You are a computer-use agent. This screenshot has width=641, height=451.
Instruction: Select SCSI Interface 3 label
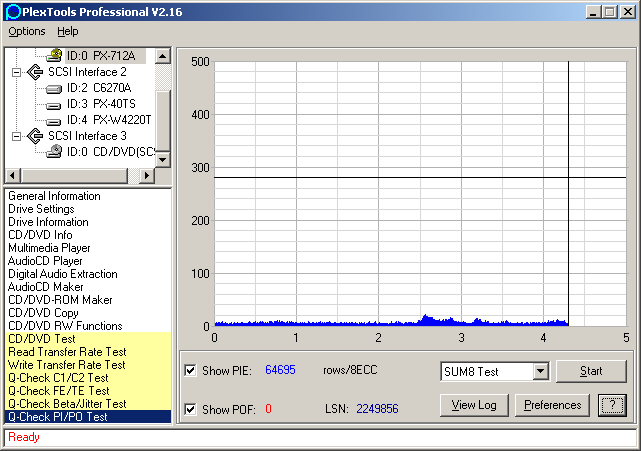[87, 136]
